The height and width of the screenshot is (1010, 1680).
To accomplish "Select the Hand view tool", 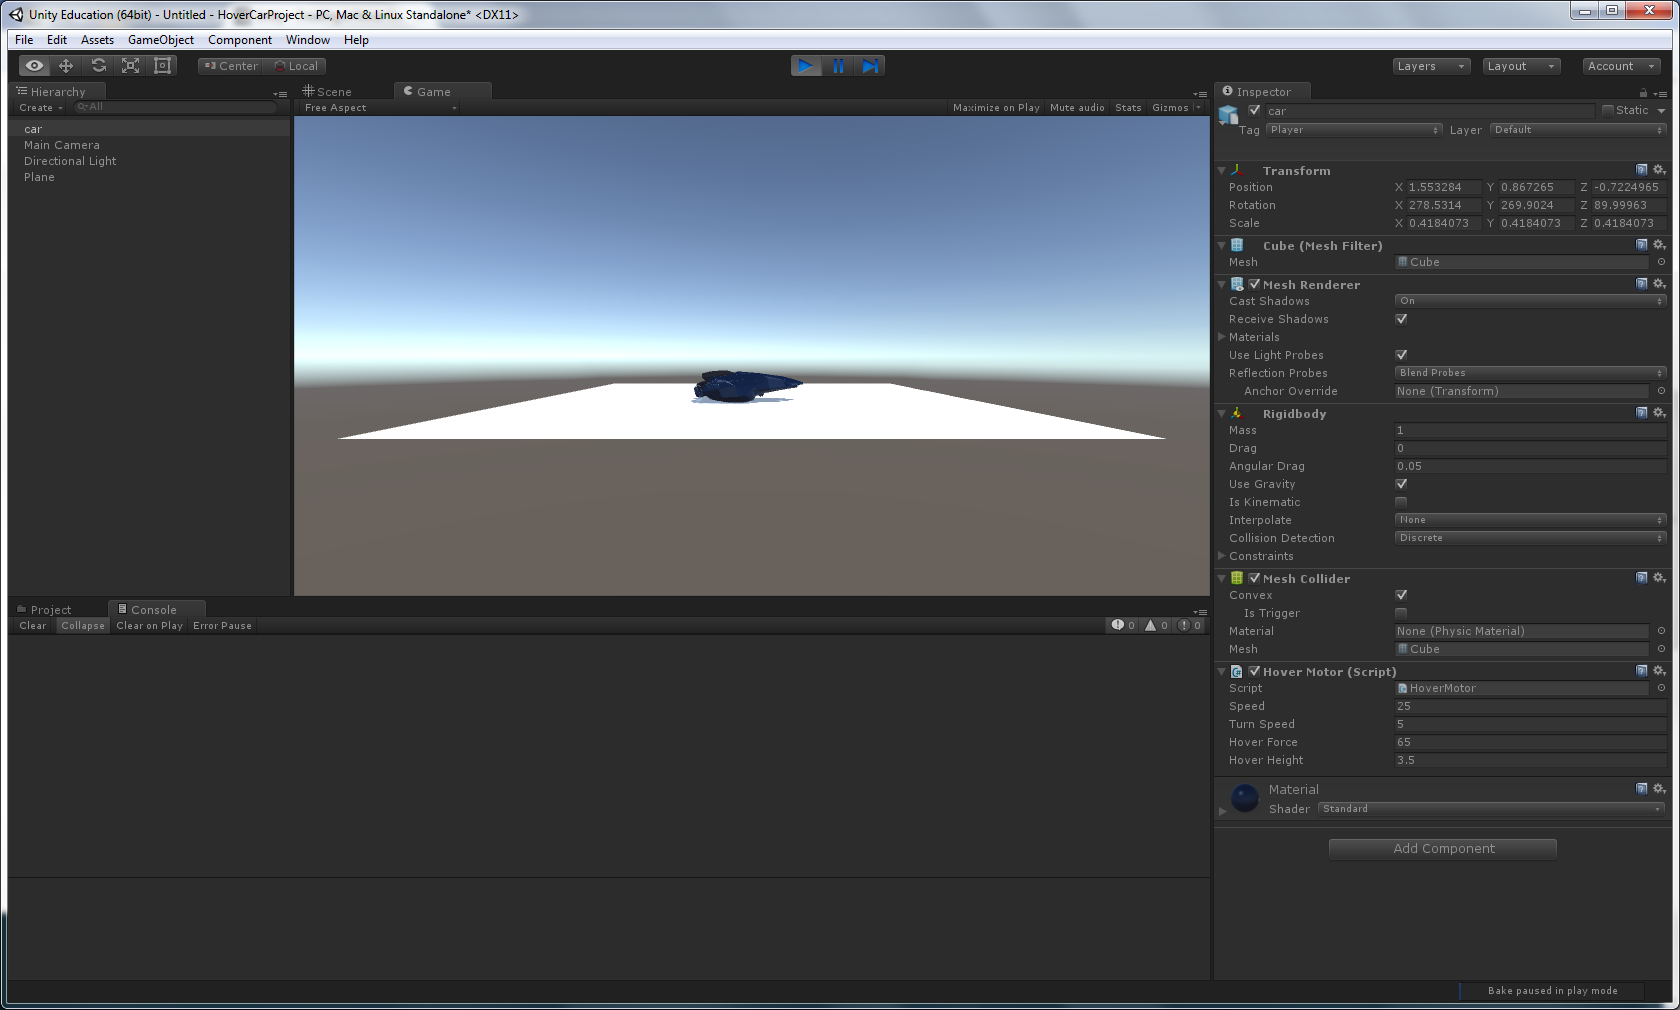I will point(34,66).
